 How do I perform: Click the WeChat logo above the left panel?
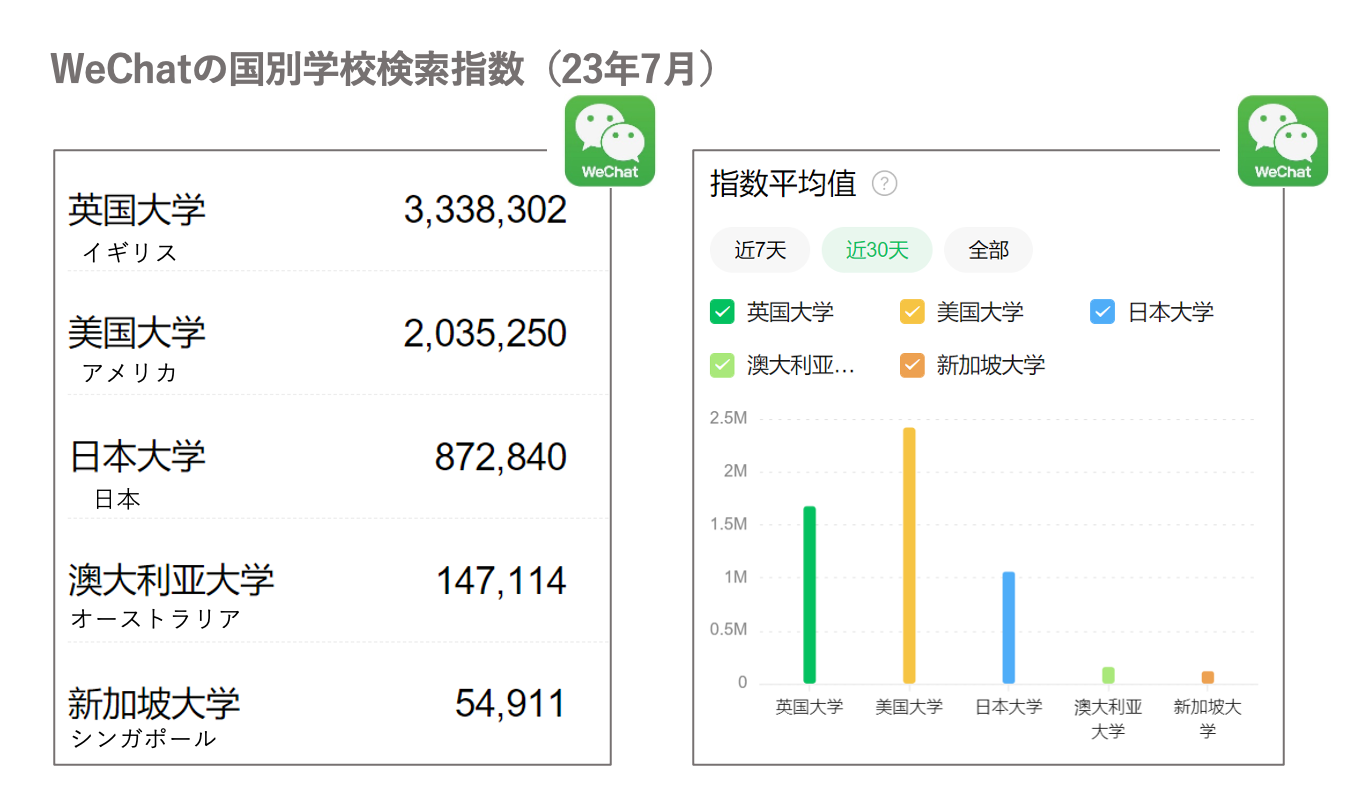pyautogui.click(x=609, y=141)
